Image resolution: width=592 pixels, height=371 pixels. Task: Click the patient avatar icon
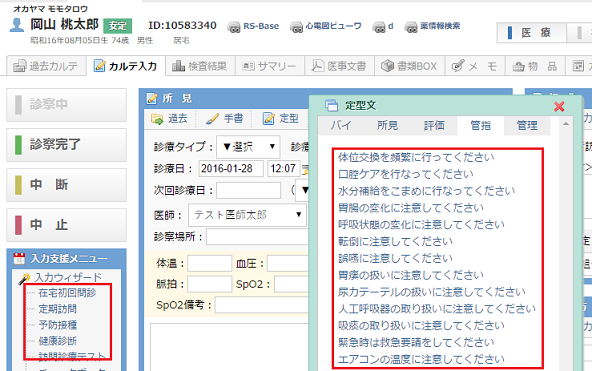coord(17,25)
